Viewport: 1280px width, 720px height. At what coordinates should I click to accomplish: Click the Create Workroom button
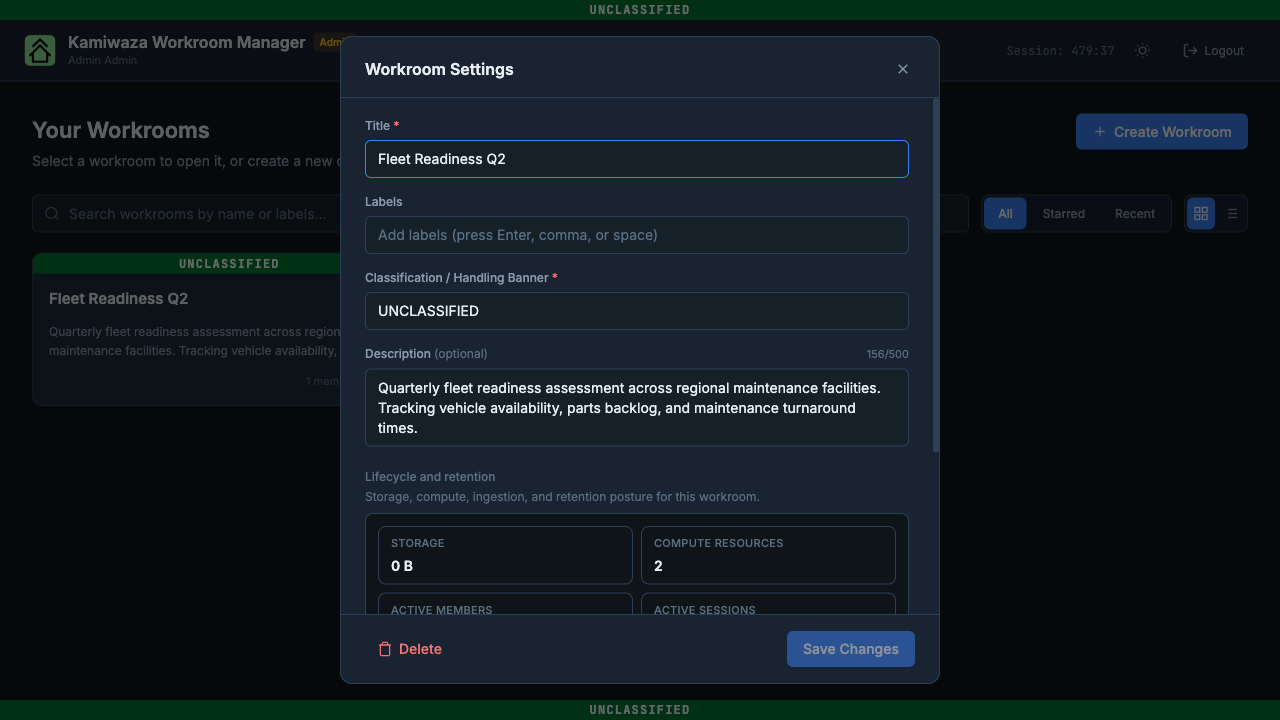click(1162, 132)
